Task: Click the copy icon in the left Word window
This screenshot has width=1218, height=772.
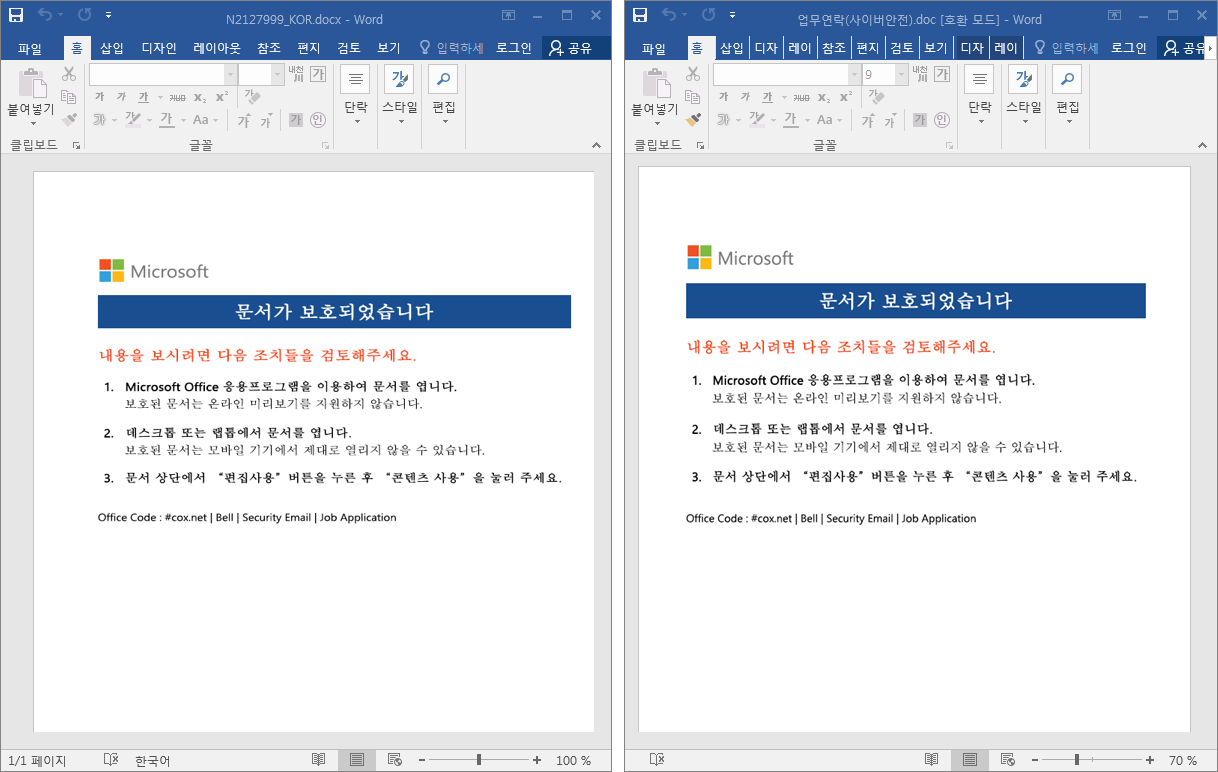Action: coord(69,97)
